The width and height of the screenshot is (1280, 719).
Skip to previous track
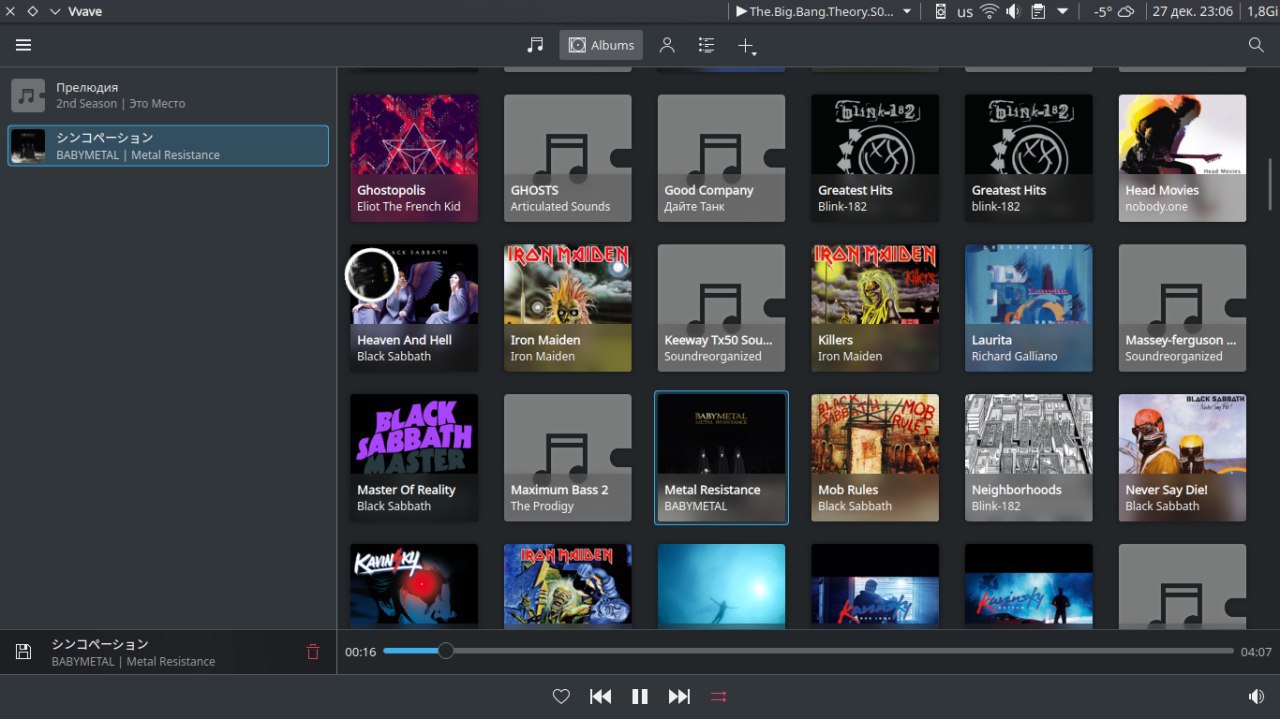coord(601,697)
